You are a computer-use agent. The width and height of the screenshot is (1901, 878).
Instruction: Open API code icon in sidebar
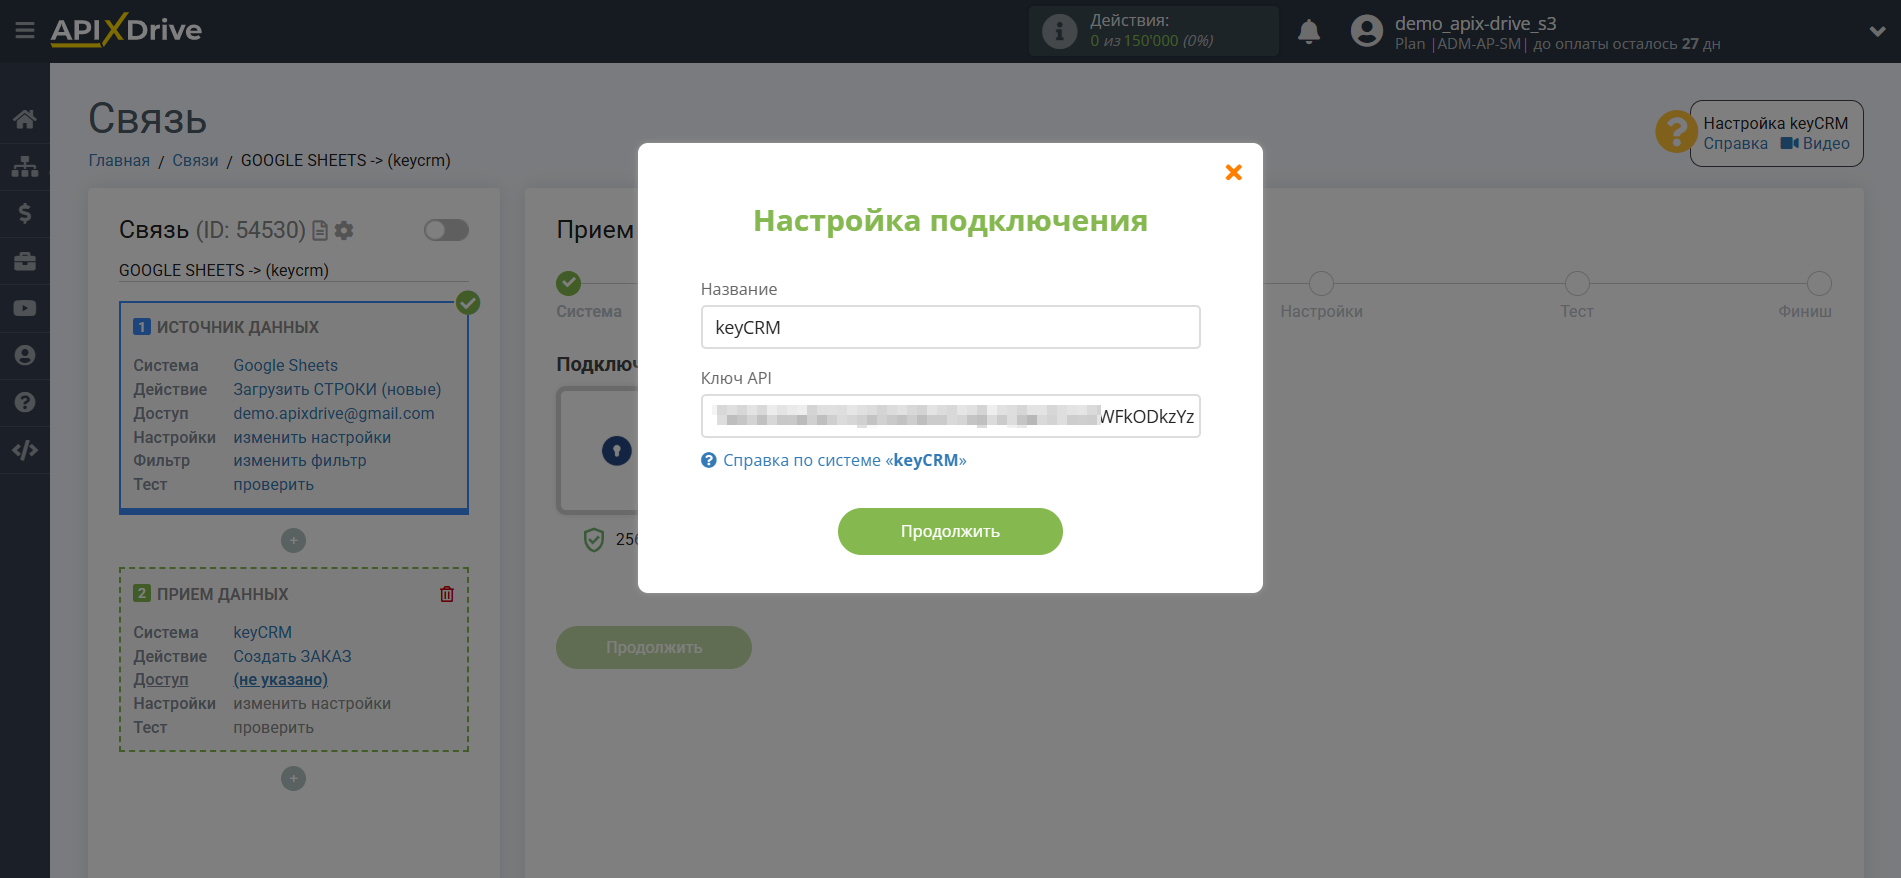[25, 450]
